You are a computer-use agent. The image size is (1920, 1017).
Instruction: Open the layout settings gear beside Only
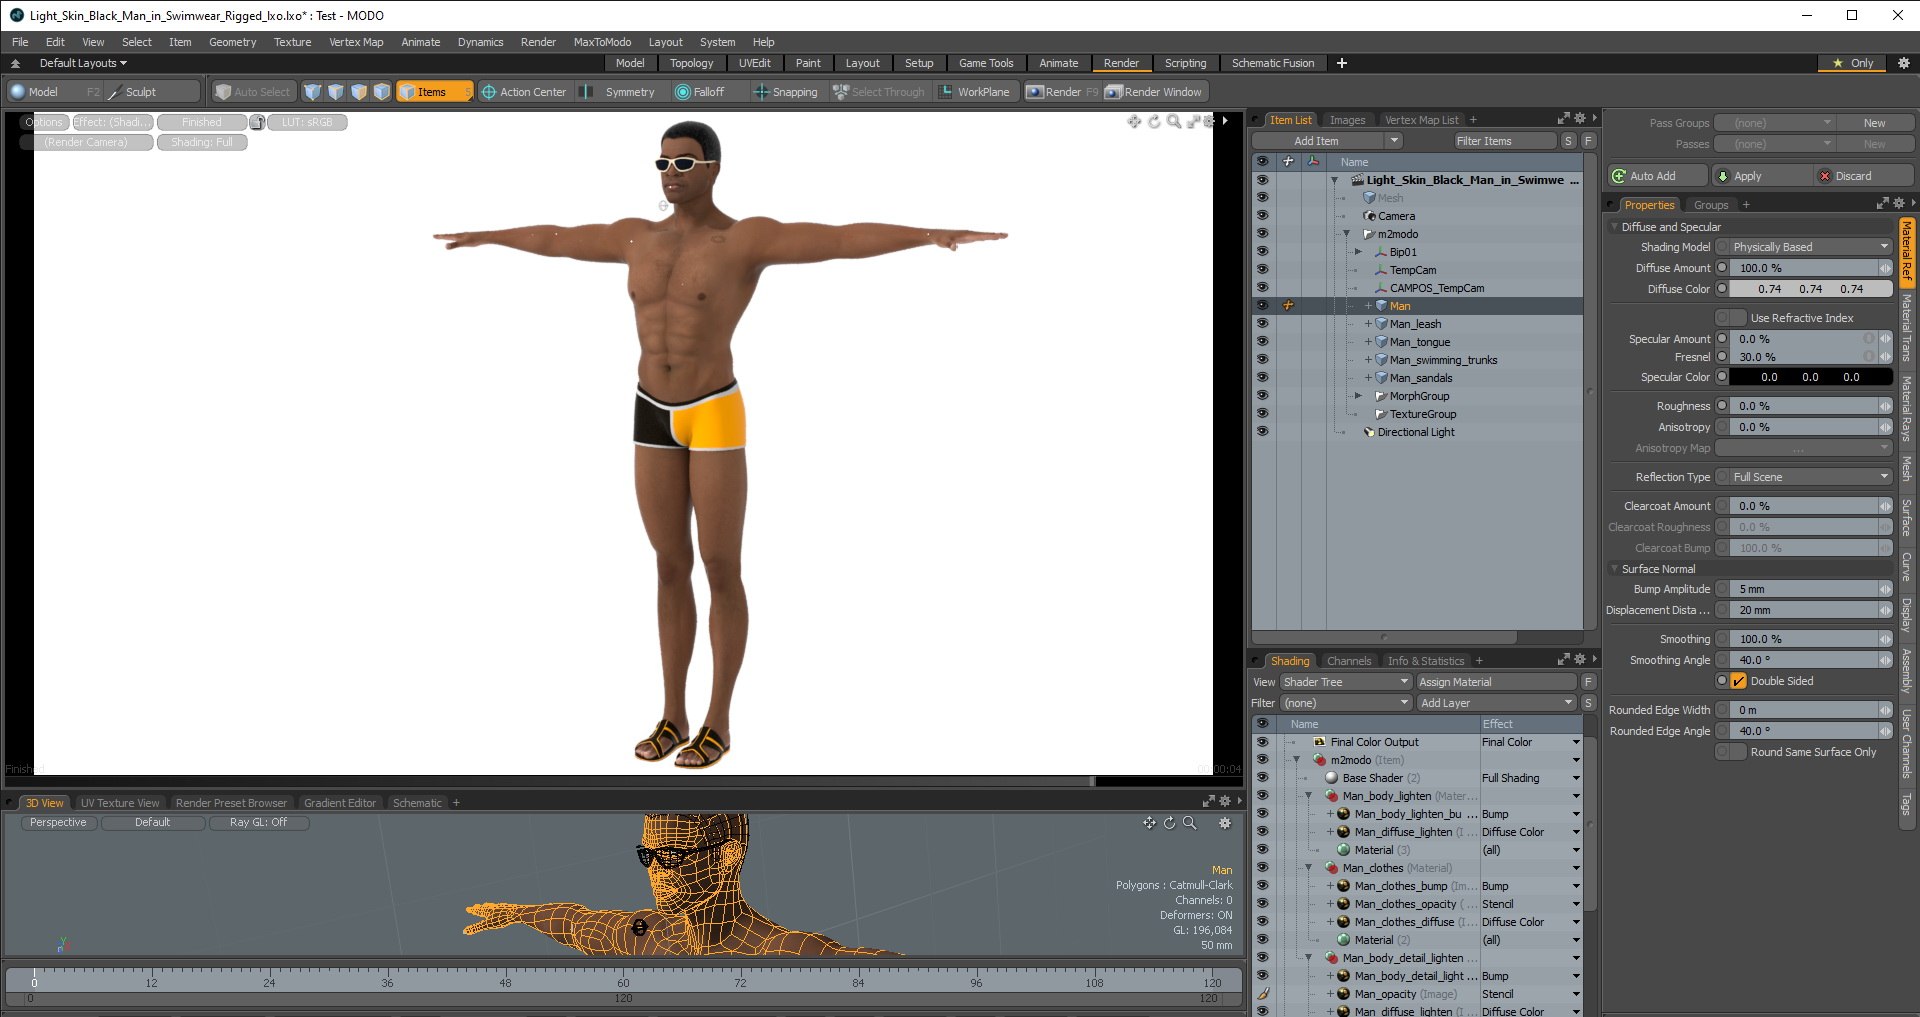(1904, 63)
